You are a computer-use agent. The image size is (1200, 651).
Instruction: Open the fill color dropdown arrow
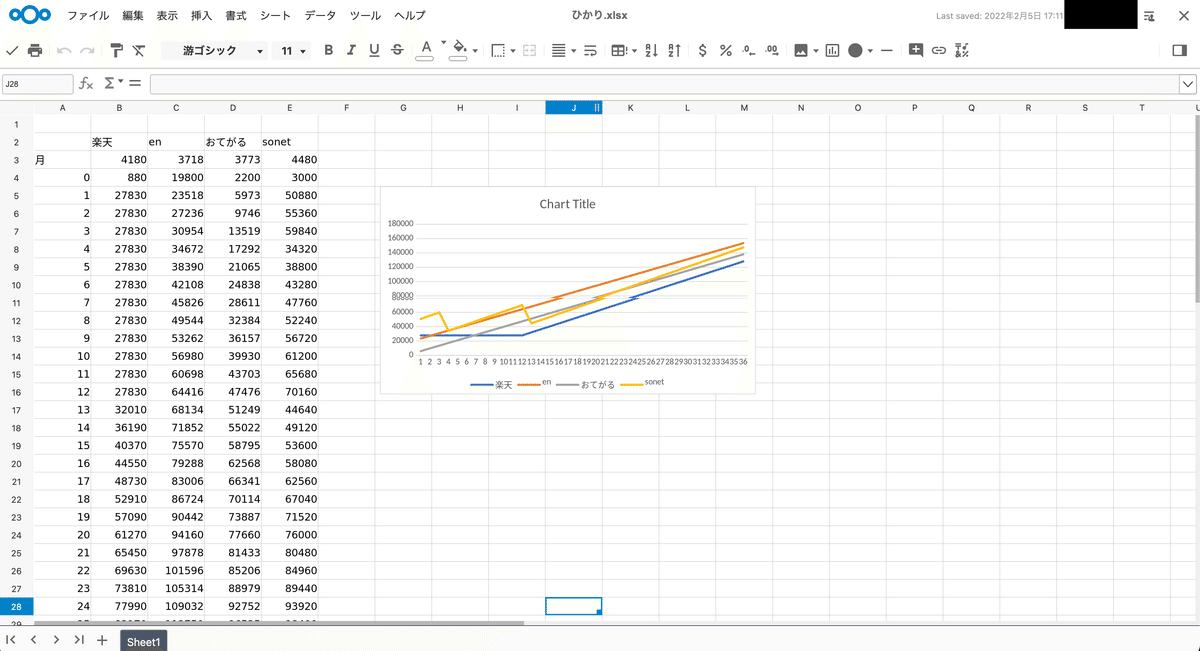[475, 50]
